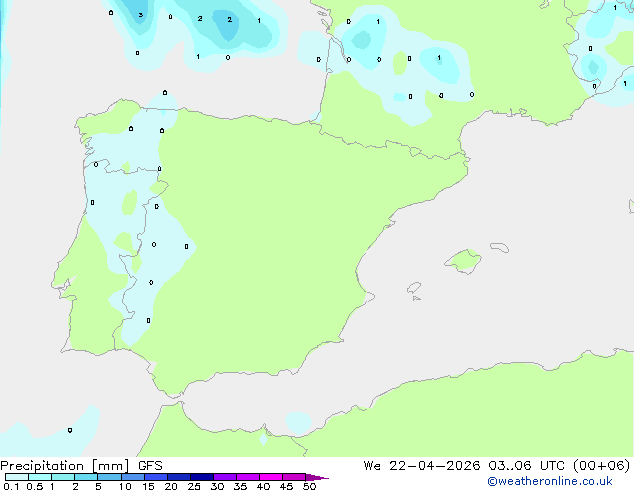Click the '50' legend scale label
This screenshot has height=490, width=634.
309,486
